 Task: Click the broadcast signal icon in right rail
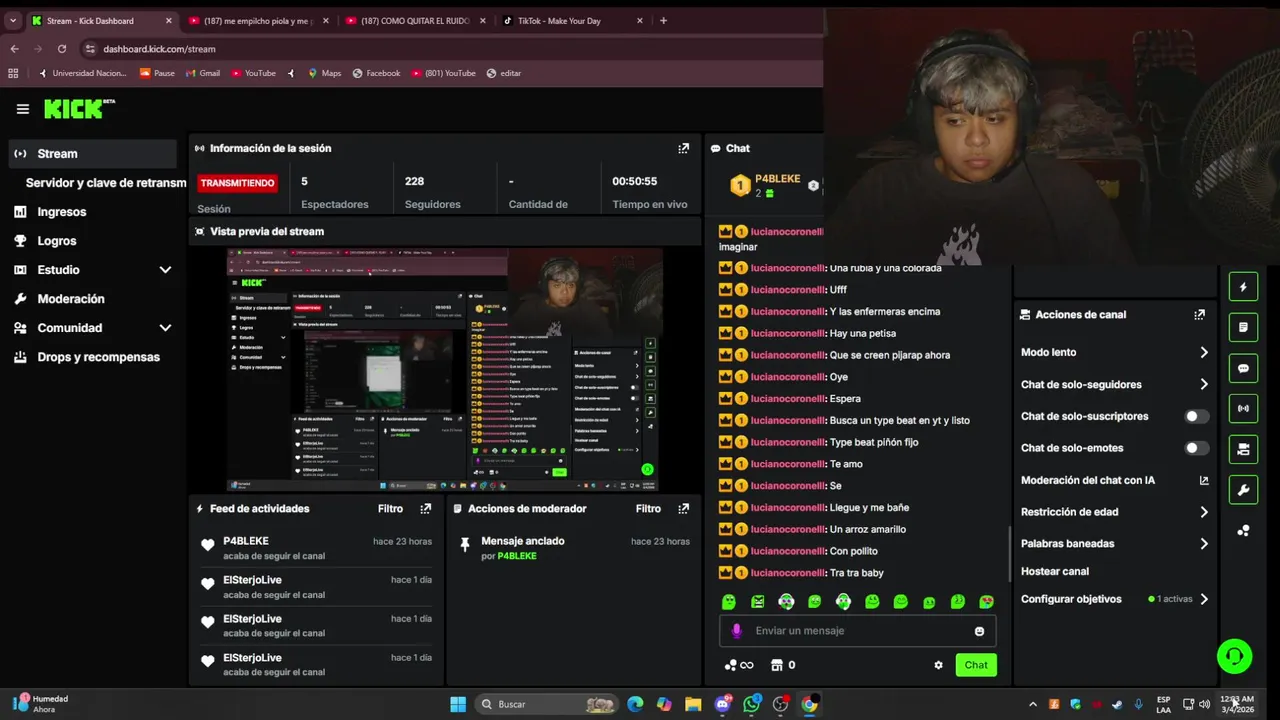[x=1243, y=408]
